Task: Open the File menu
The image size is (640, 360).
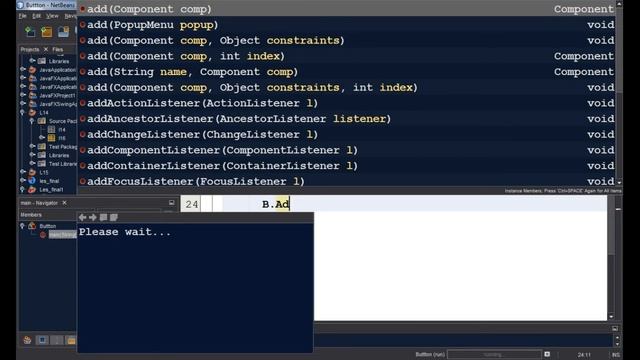Action: (x=22, y=16)
